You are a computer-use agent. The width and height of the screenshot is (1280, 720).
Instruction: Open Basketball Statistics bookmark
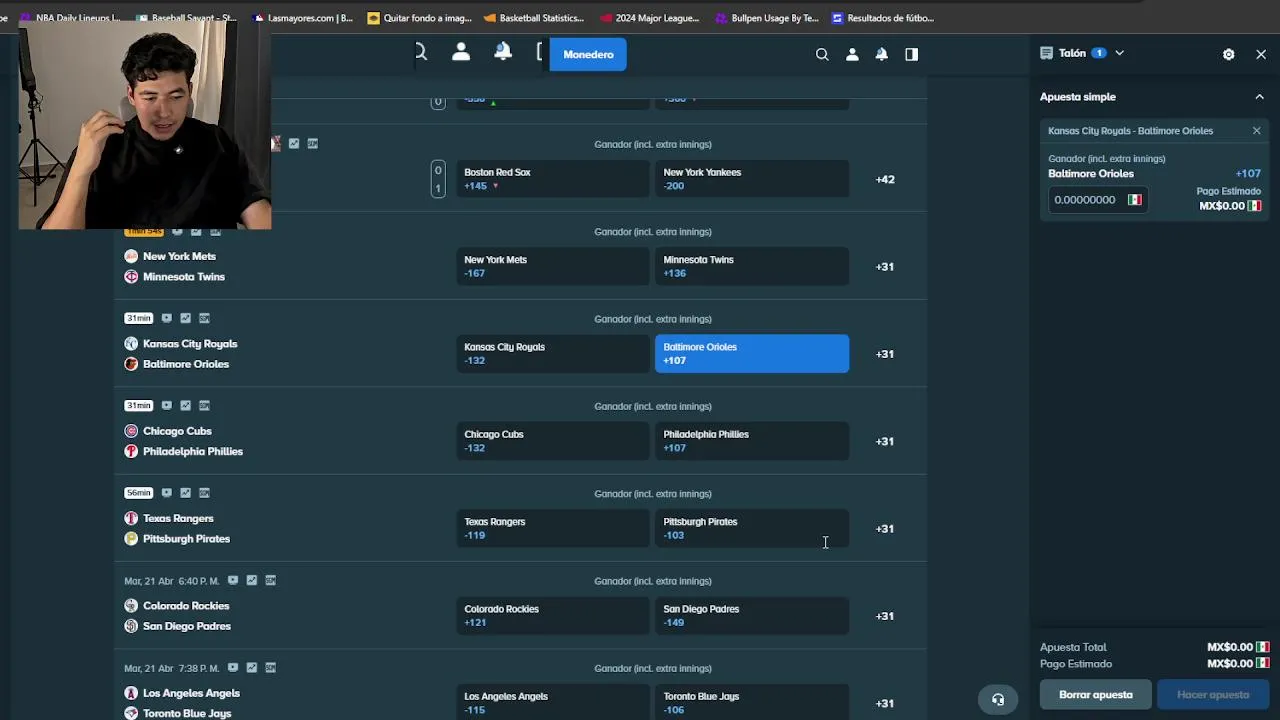pyautogui.click(x=533, y=18)
